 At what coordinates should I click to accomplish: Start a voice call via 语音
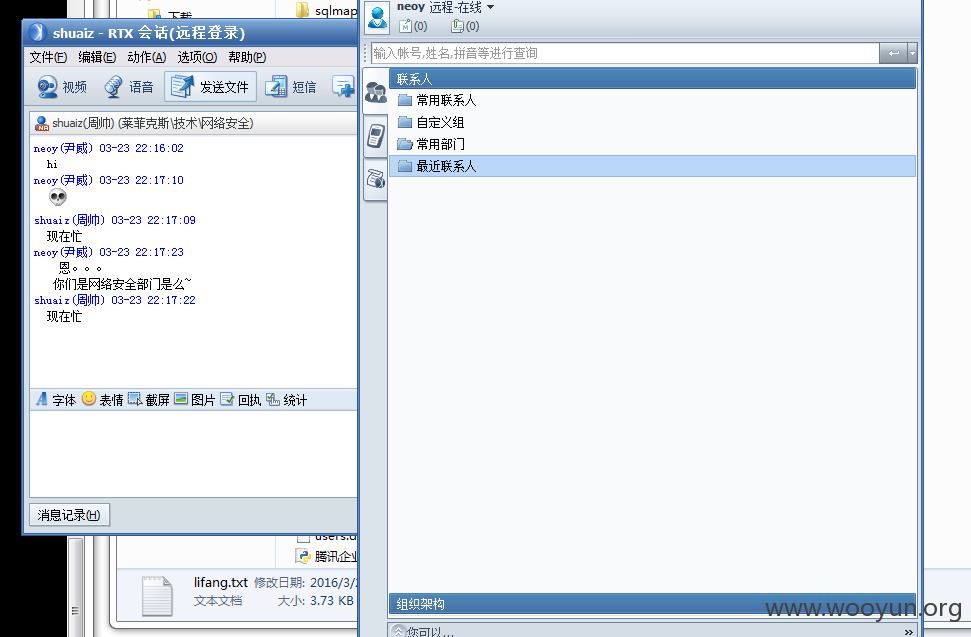tap(129, 87)
